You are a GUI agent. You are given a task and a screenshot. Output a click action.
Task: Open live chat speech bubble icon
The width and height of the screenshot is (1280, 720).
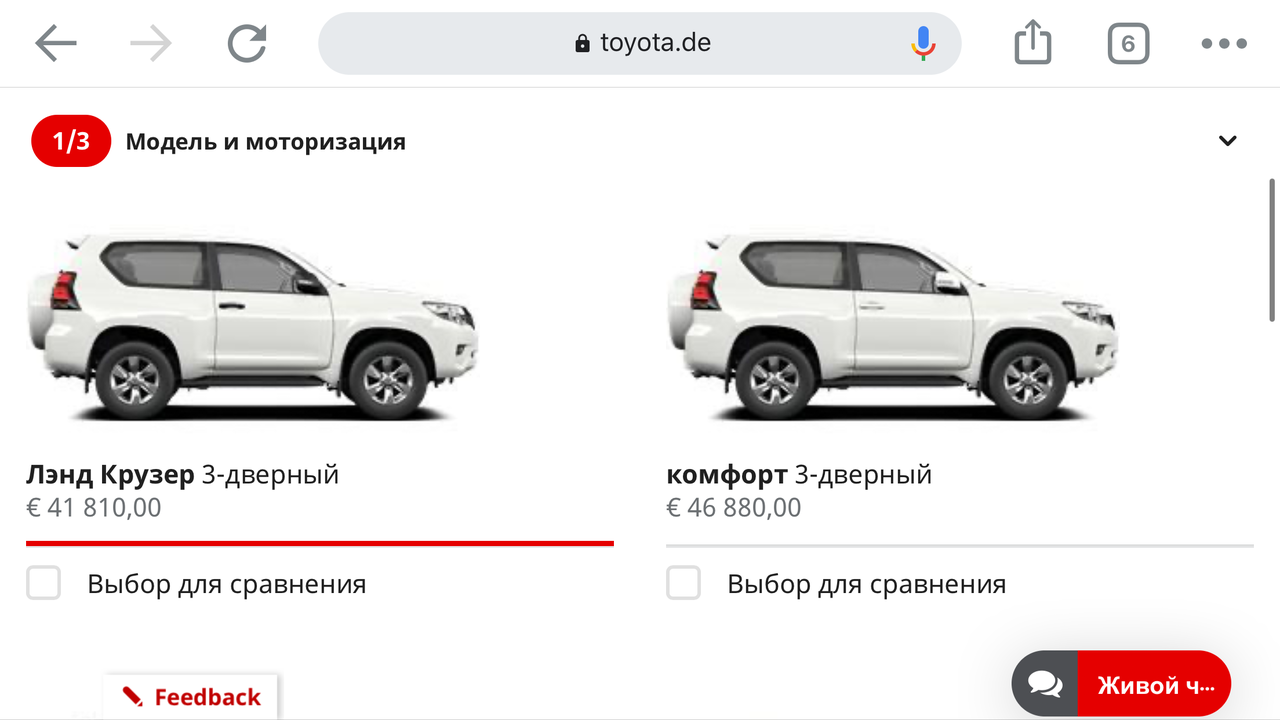coord(1045,684)
